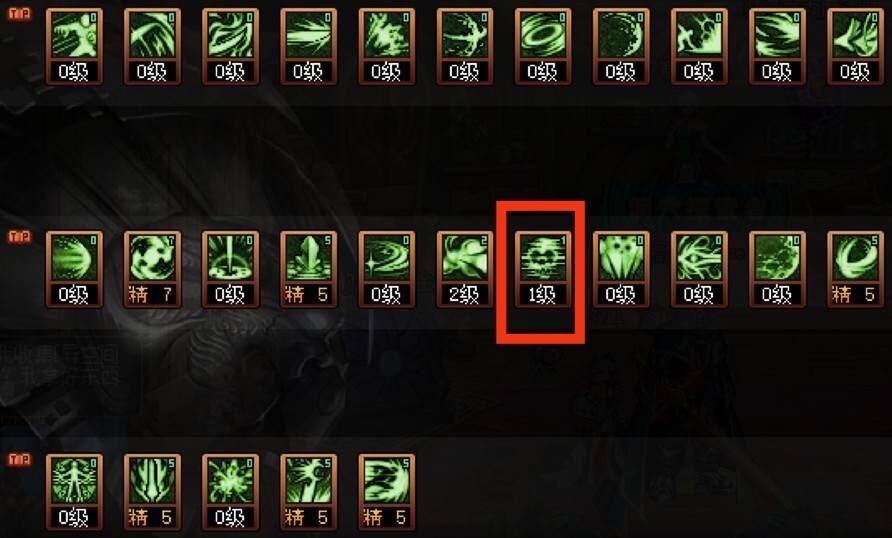Click the 精 7 swirling orb skill
The height and width of the screenshot is (538, 892).
tap(152, 270)
